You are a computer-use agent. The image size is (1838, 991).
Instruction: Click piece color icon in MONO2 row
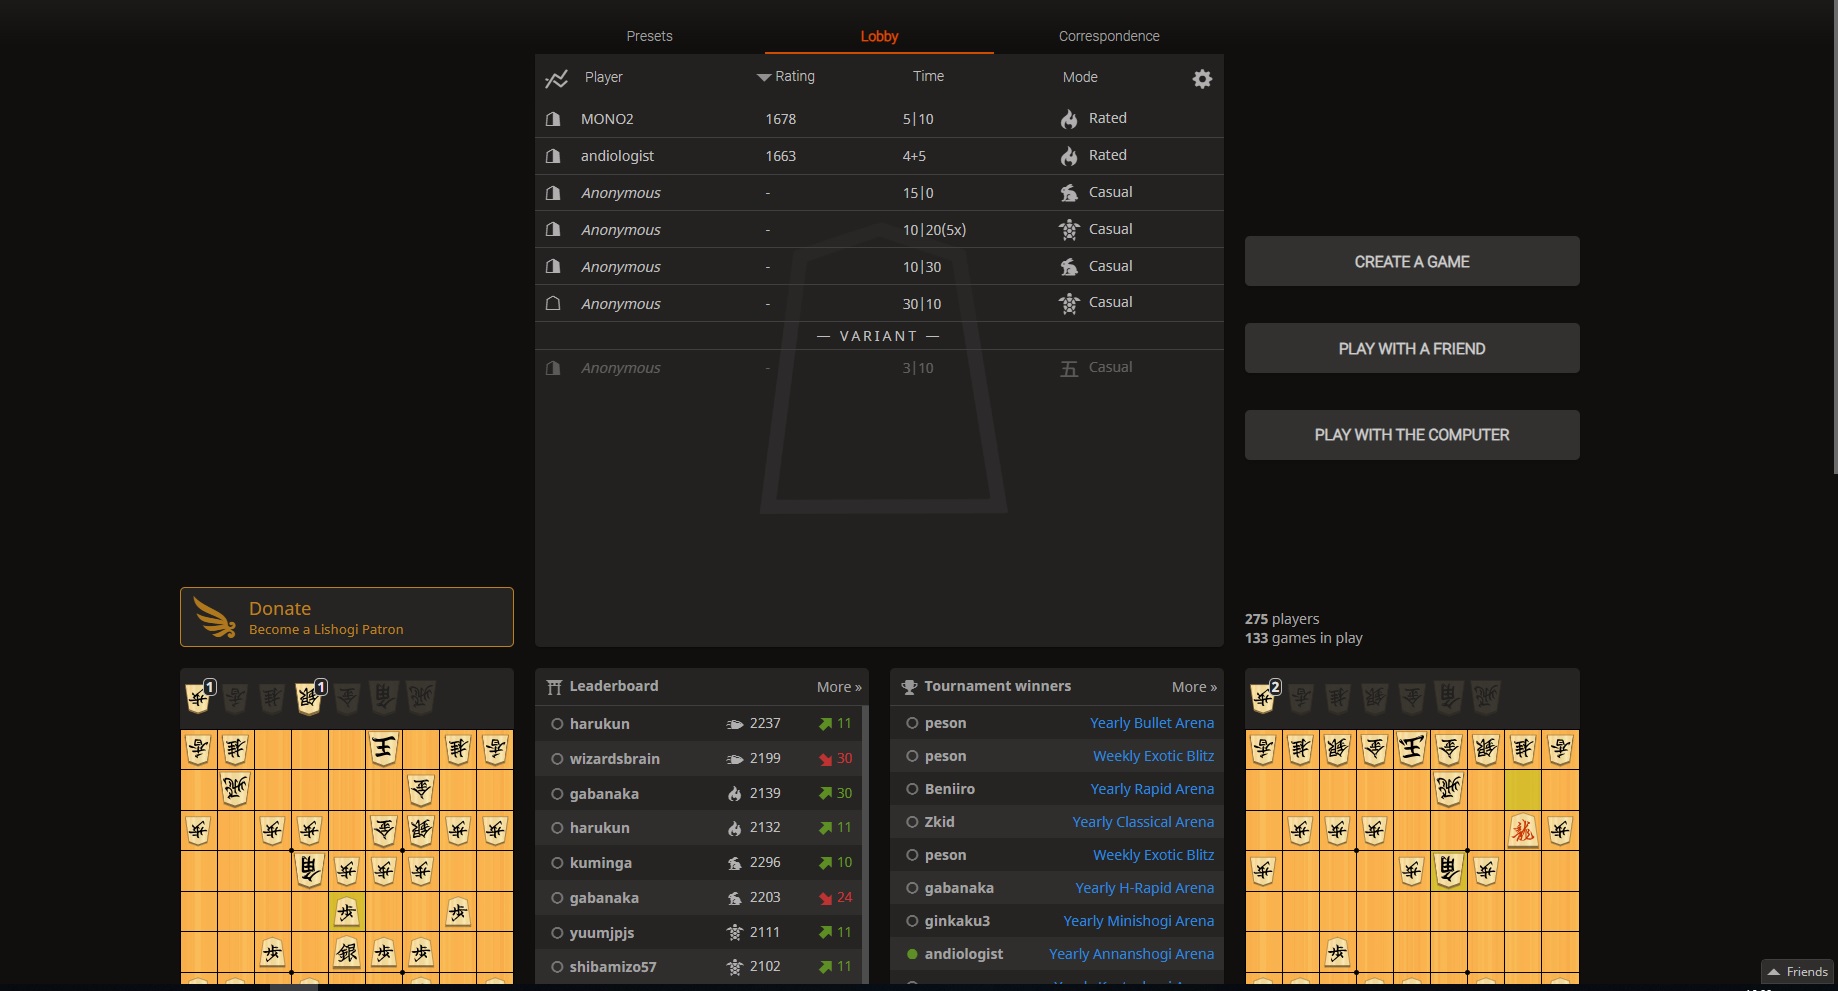point(553,119)
